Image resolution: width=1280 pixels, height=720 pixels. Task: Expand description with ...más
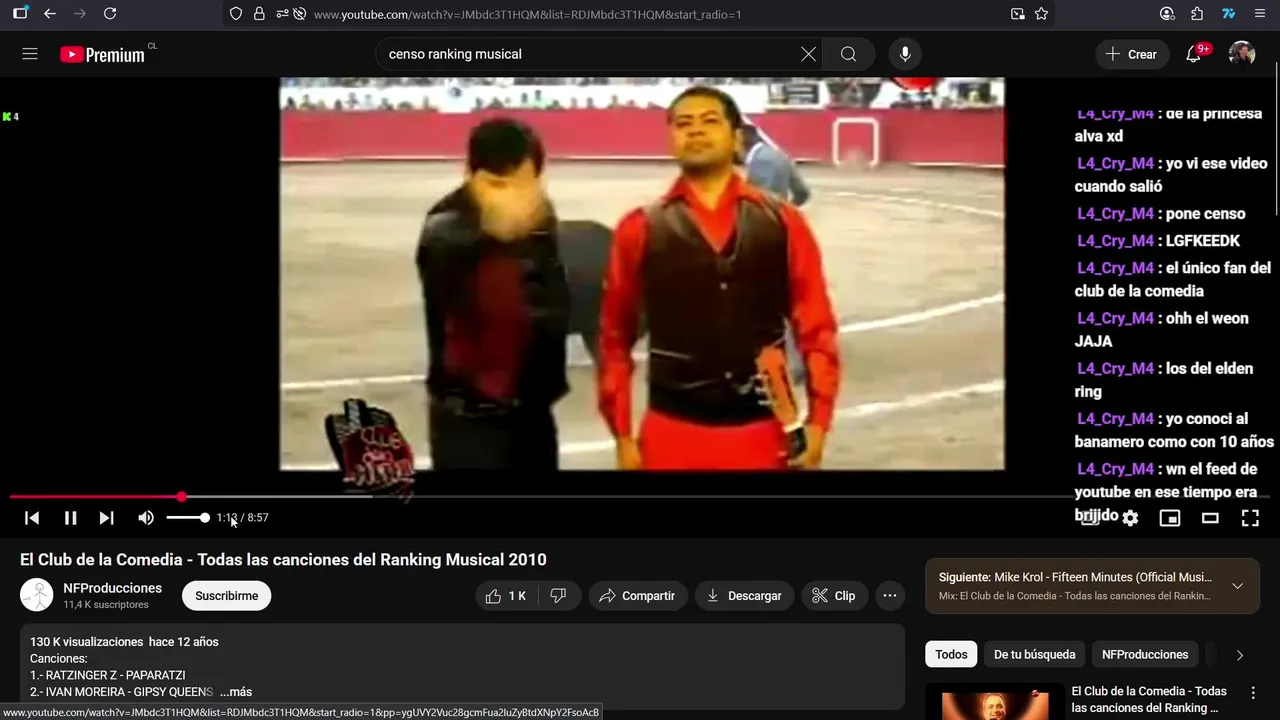(236, 692)
